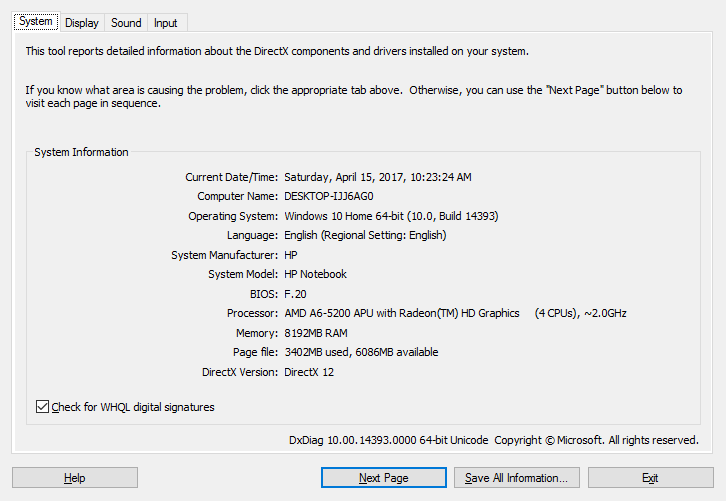This screenshot has width=726, height=501.
Task: Go to Next Page
Action: point(383,478)
